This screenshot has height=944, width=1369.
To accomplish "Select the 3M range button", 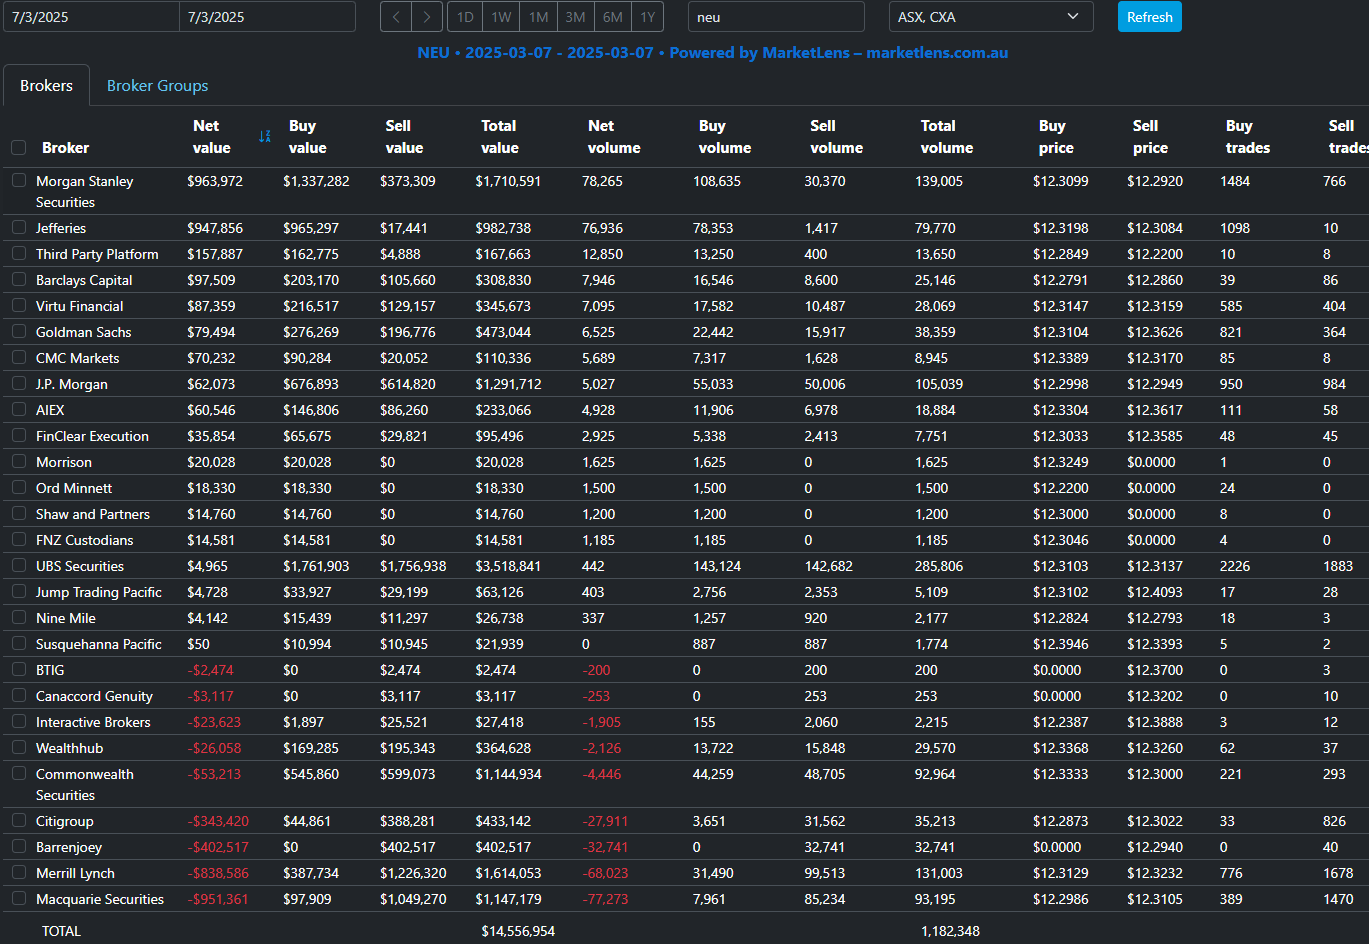I will 575,17.
